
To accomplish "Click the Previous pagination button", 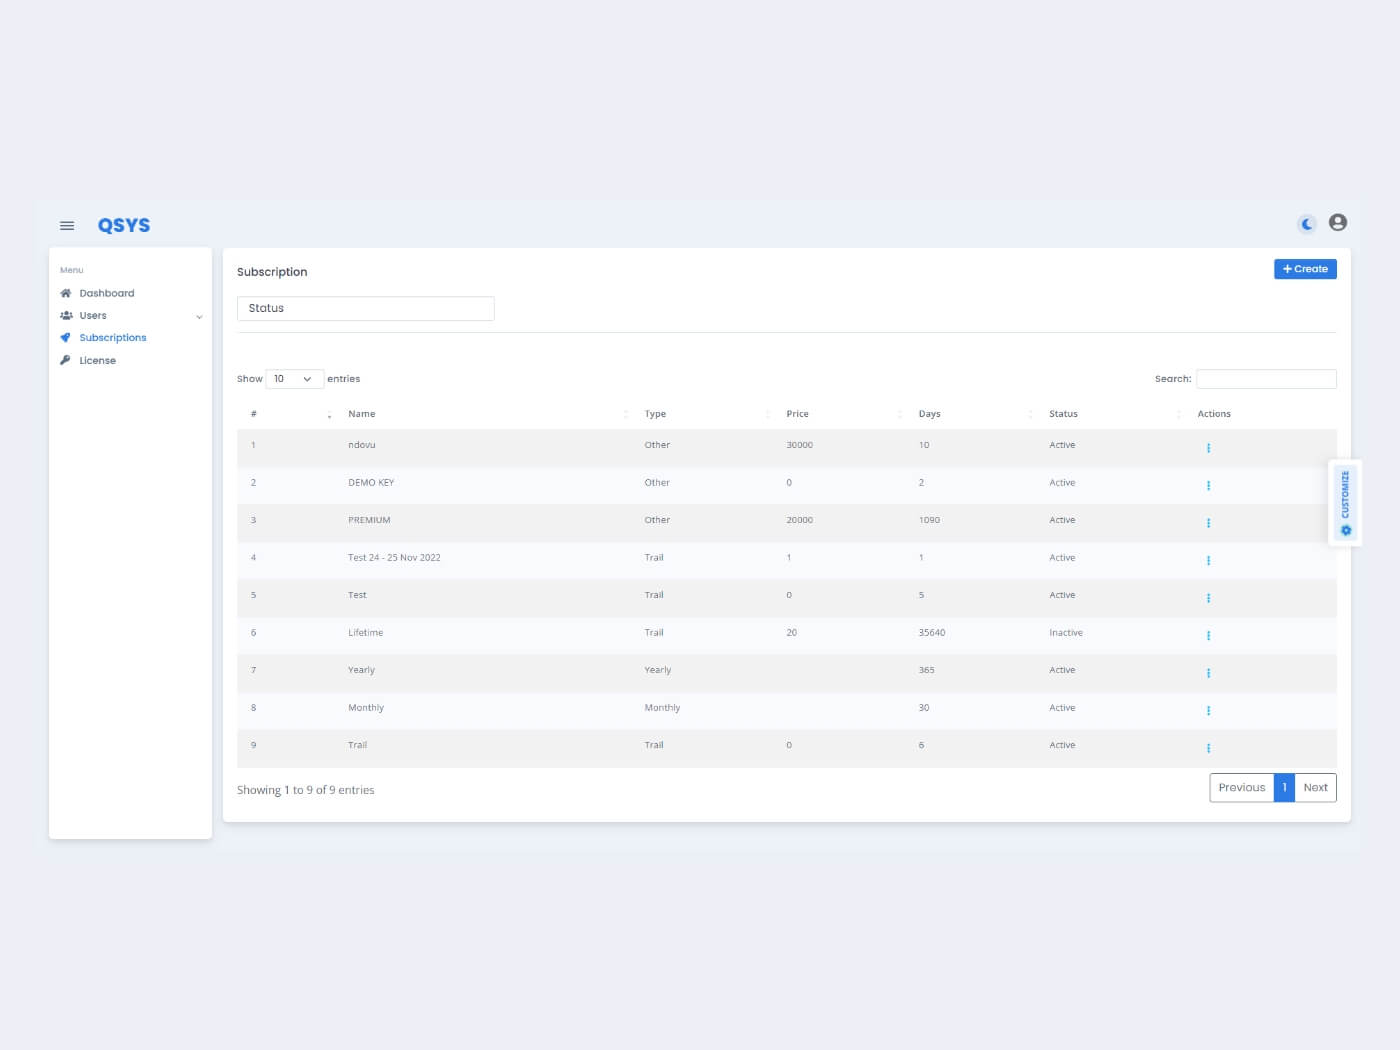I will tap(1241, 788).
